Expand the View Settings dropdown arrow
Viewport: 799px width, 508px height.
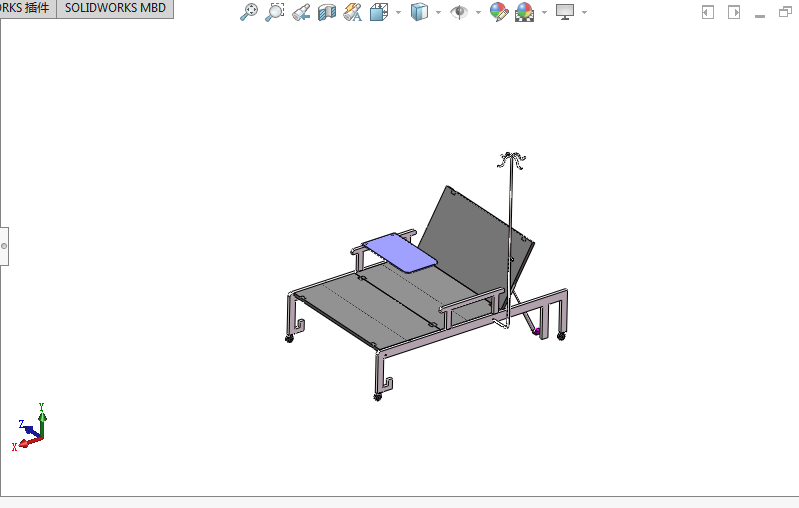point(584,12)
